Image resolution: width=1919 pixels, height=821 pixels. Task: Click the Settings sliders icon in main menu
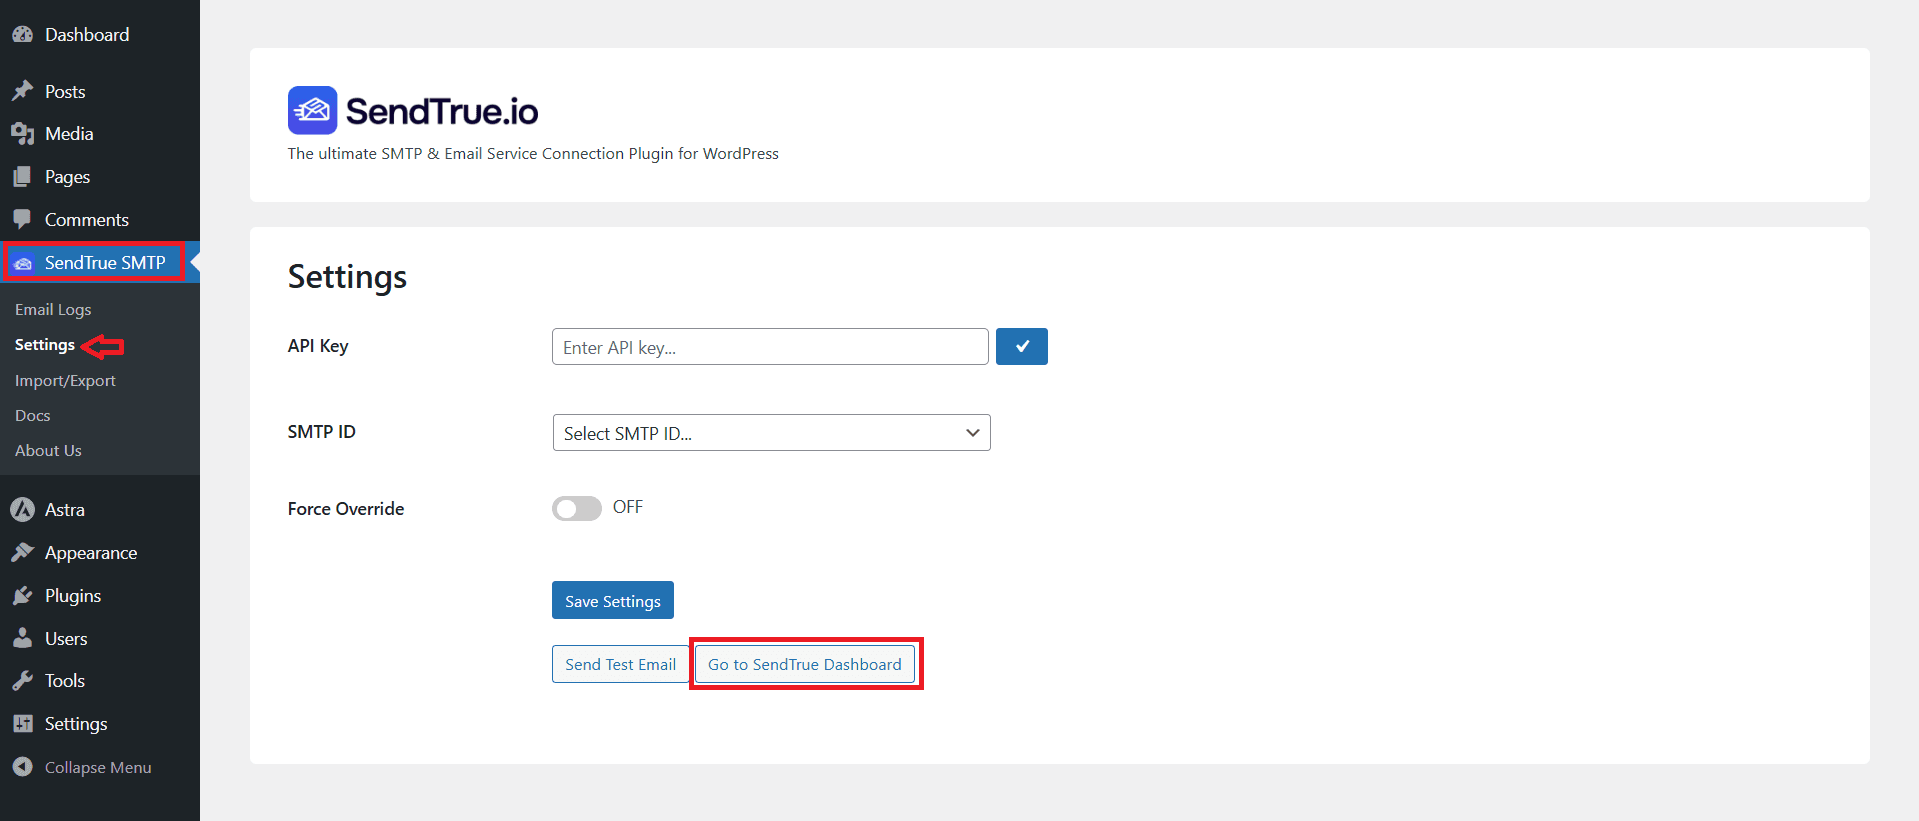(22, 723)
